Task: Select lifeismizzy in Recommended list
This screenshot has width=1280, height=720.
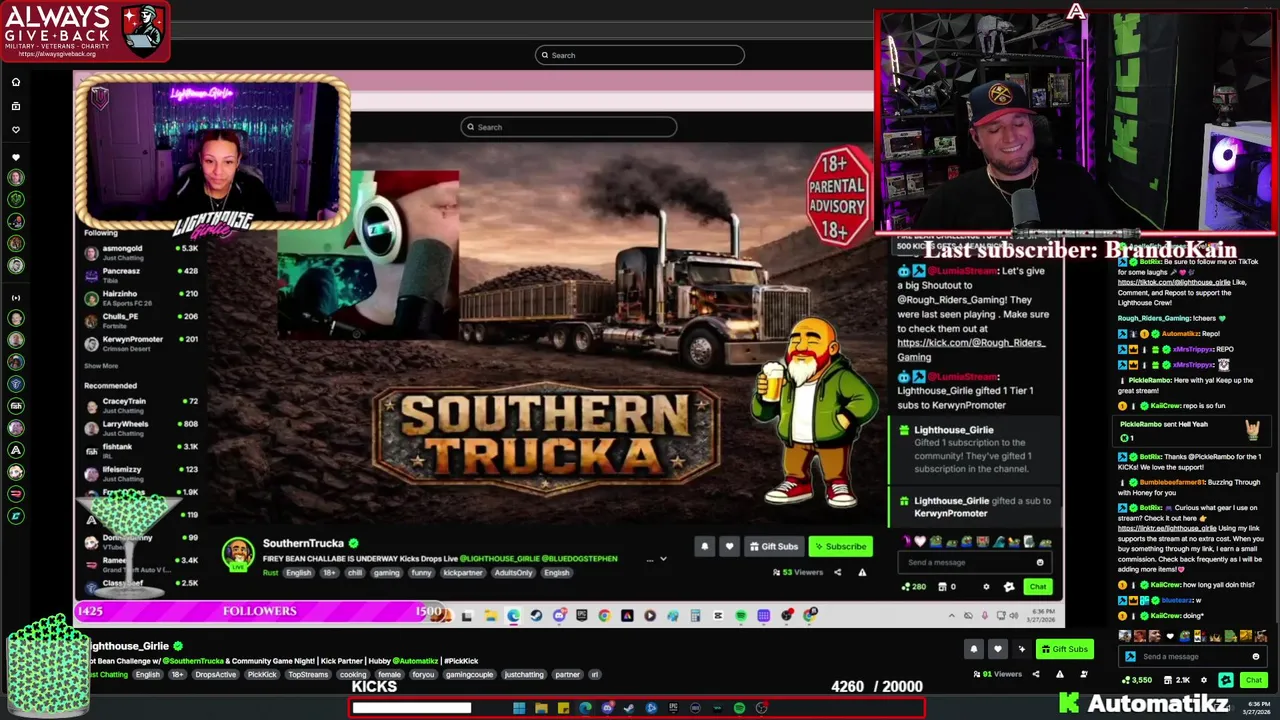Action: [x=142, y=474]
